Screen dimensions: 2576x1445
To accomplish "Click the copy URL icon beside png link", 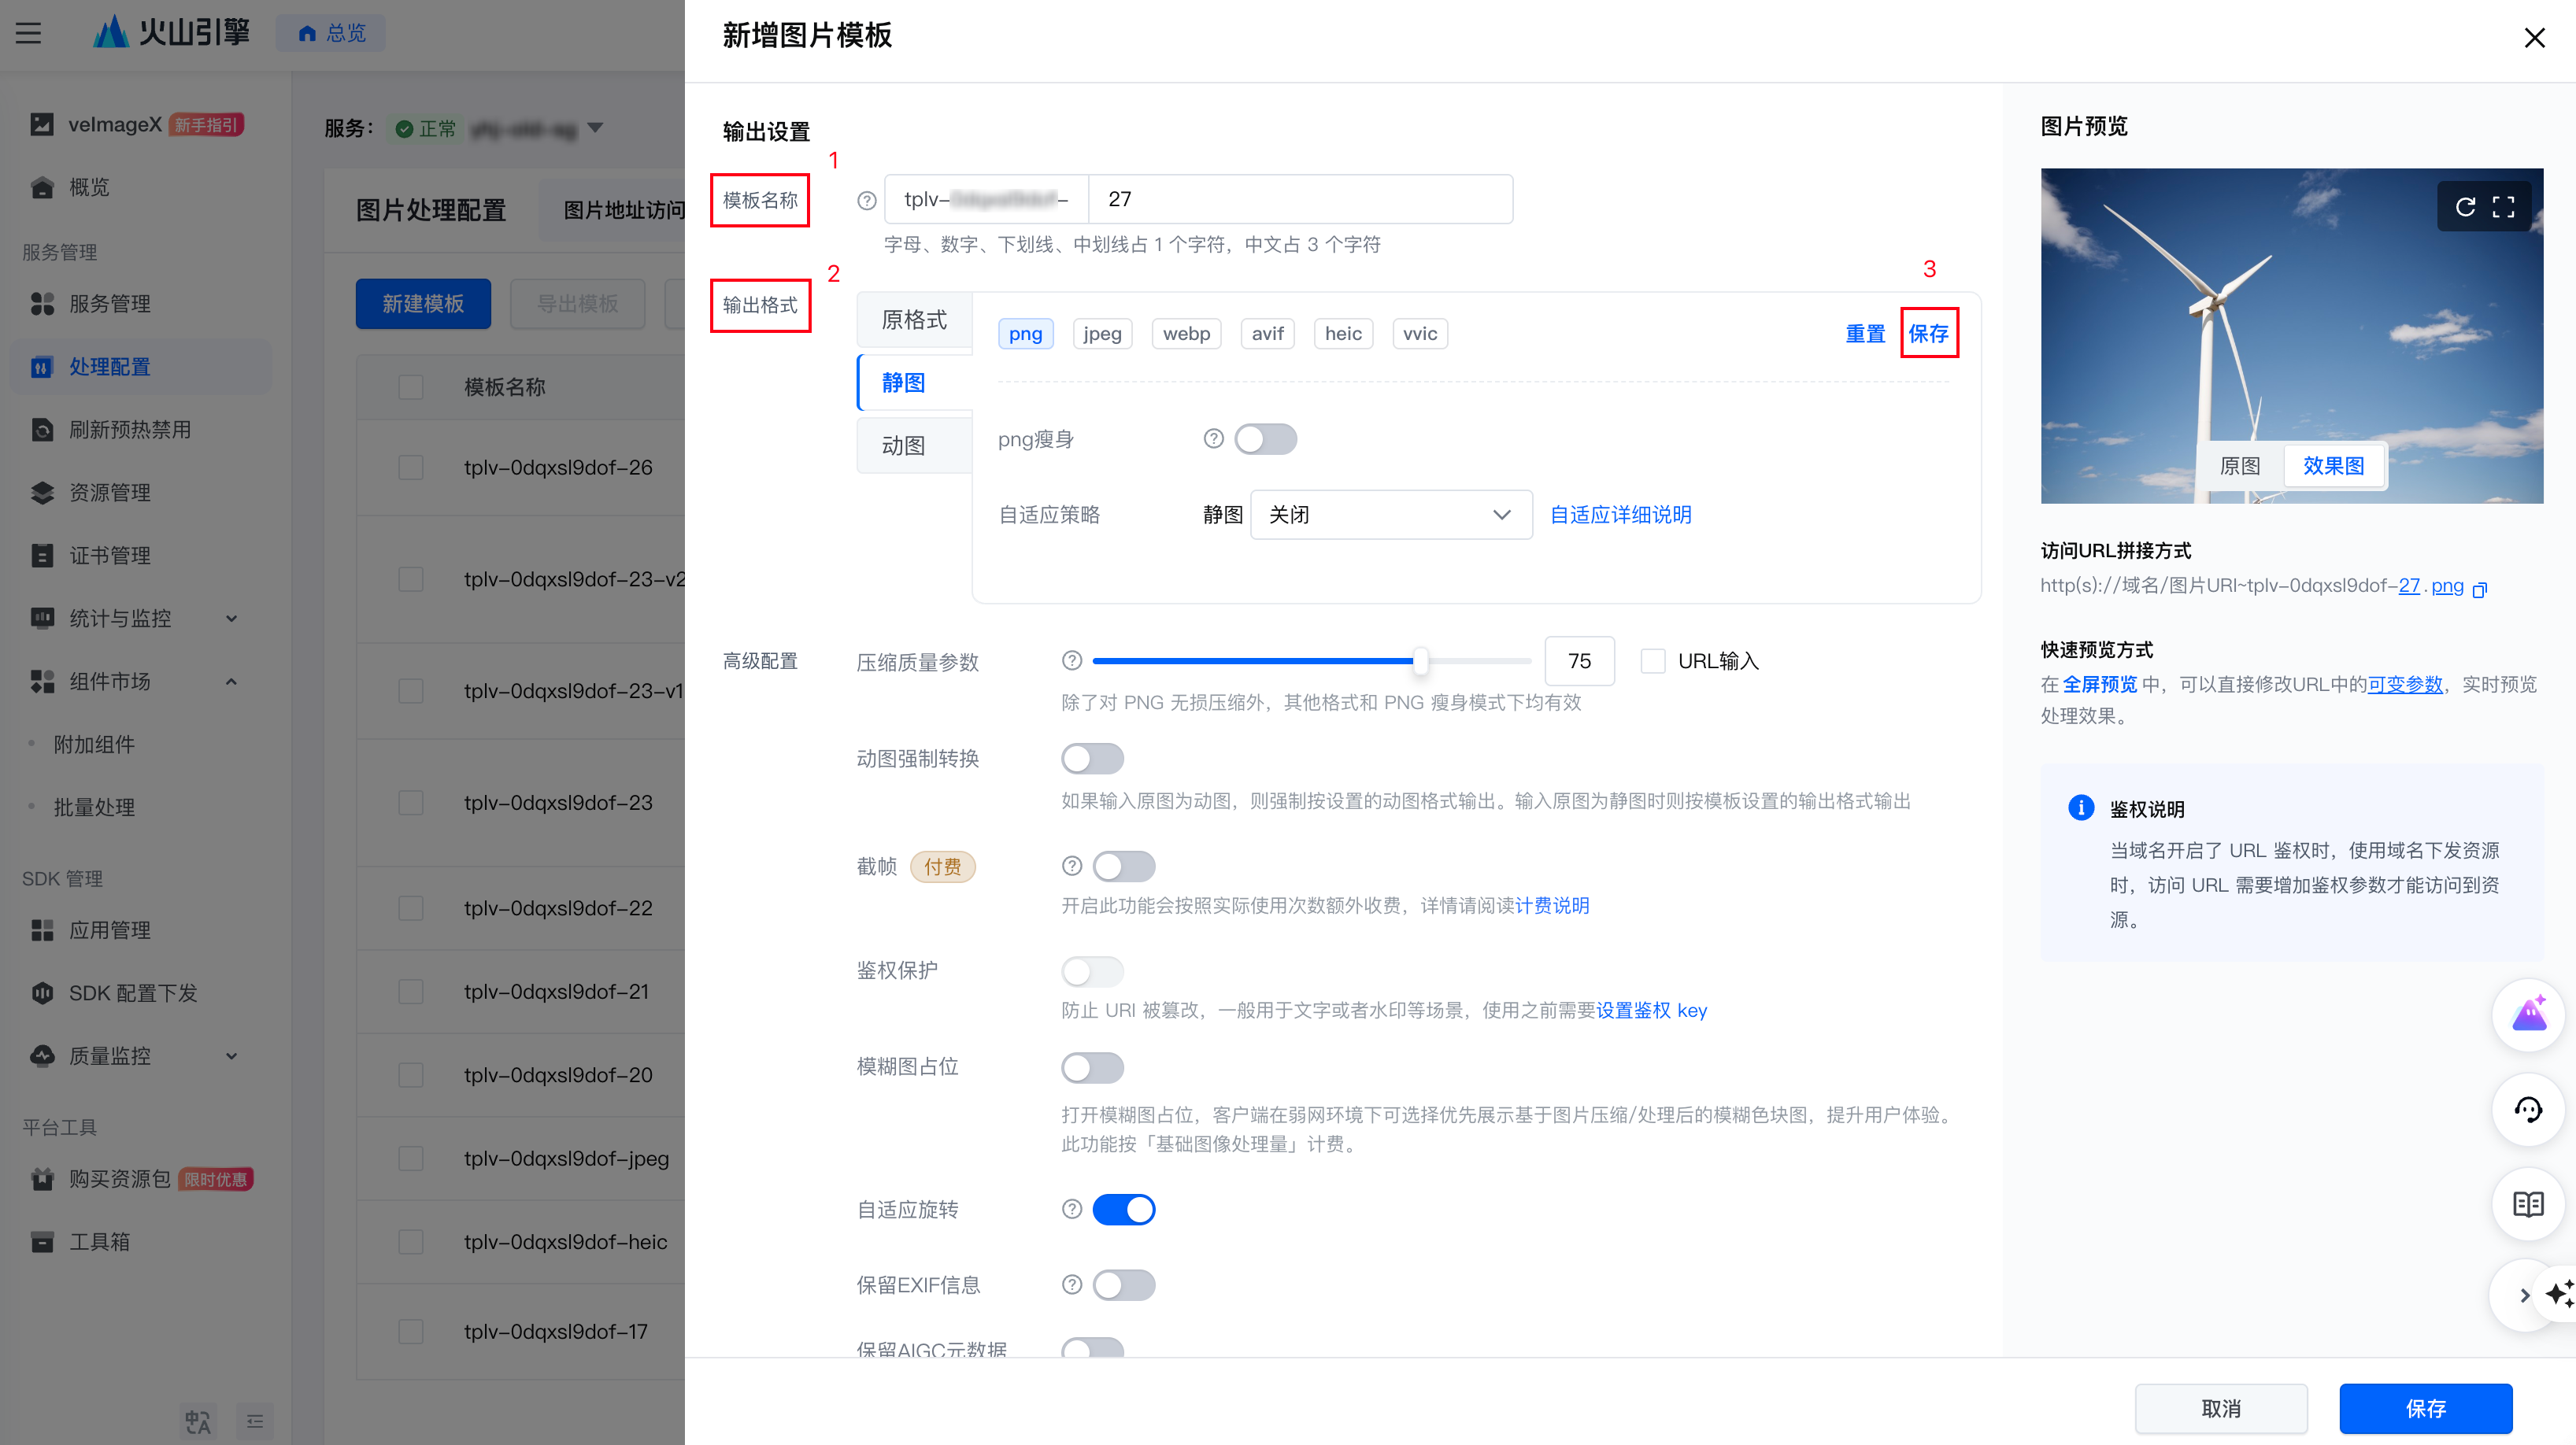I will pos(2479,589).
